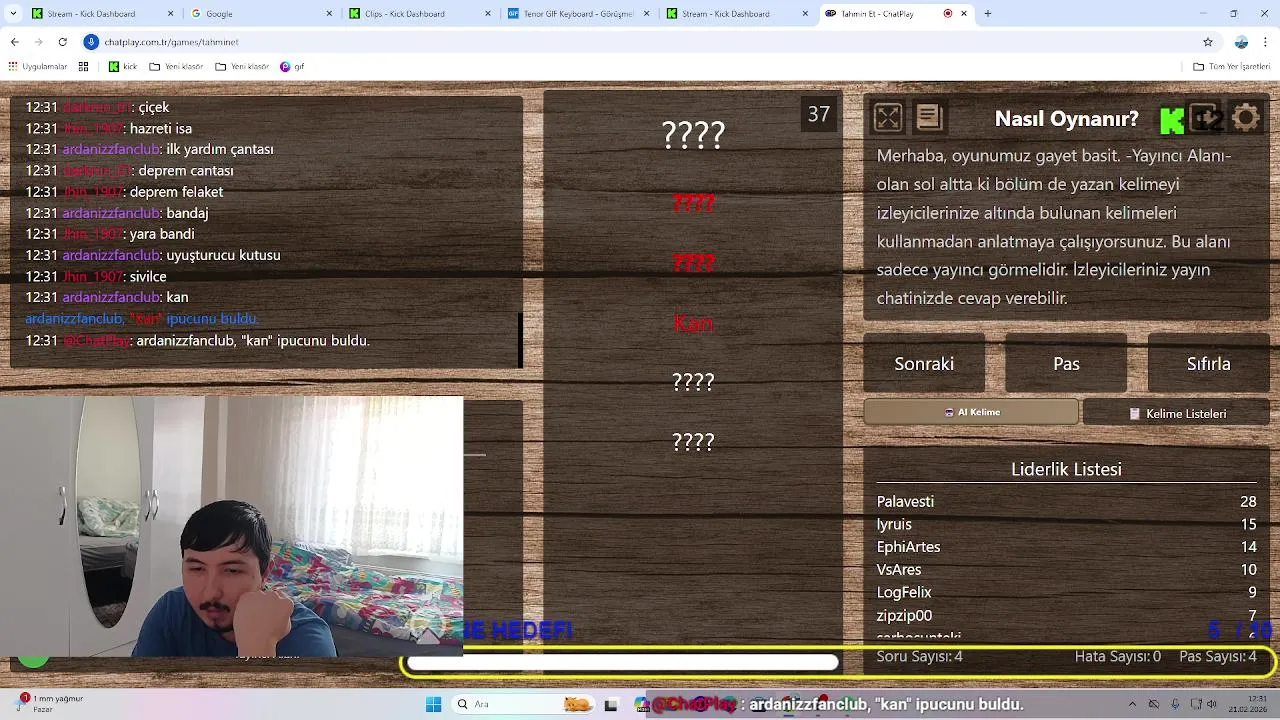Click the Pas button
The height and width of the screenshot is (720, 1280).
1066,364
